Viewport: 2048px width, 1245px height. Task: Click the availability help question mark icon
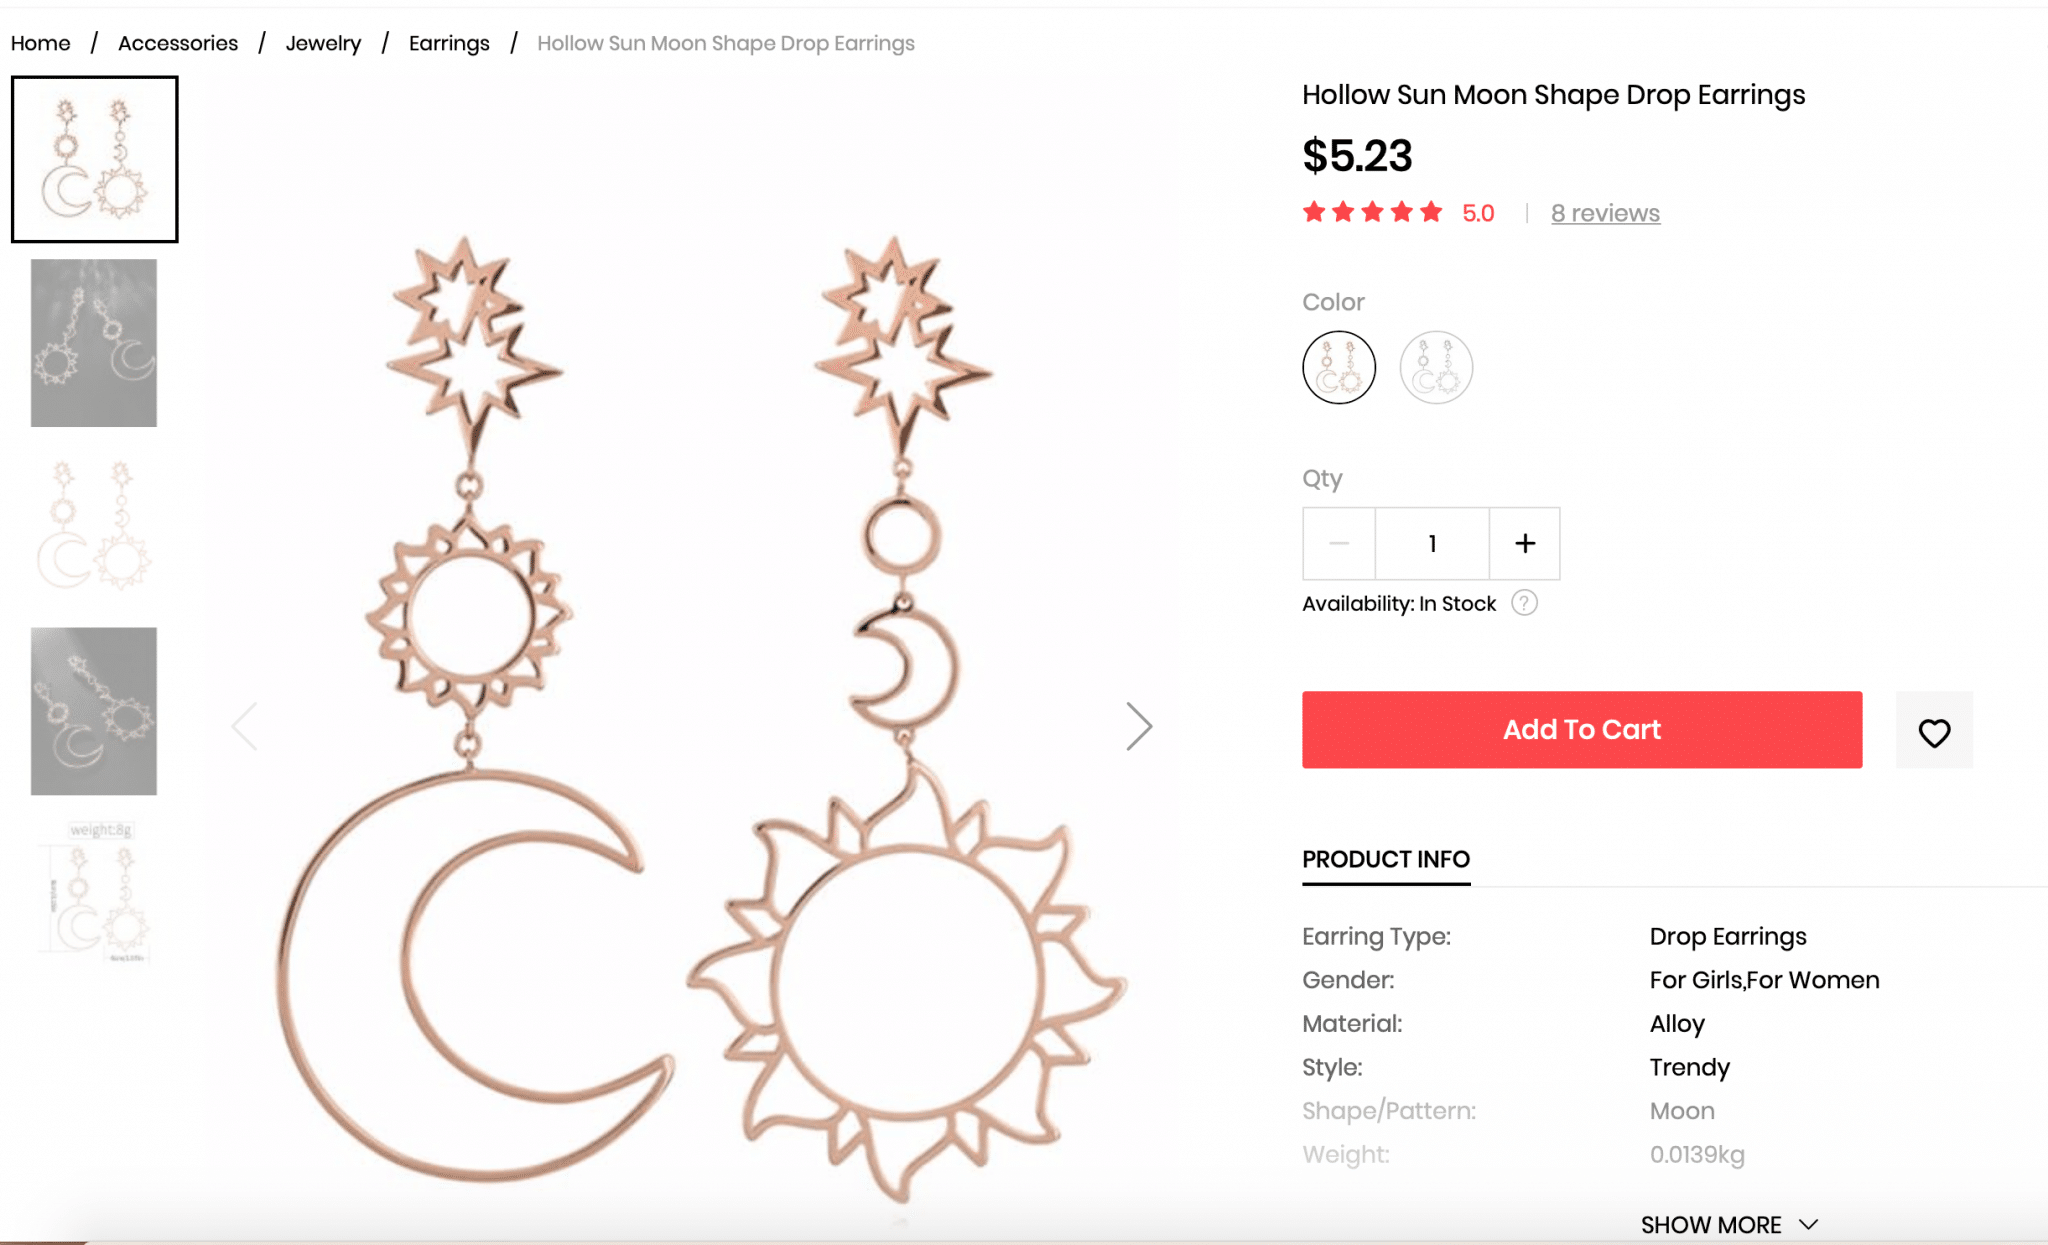click(x=1524, y=603)
